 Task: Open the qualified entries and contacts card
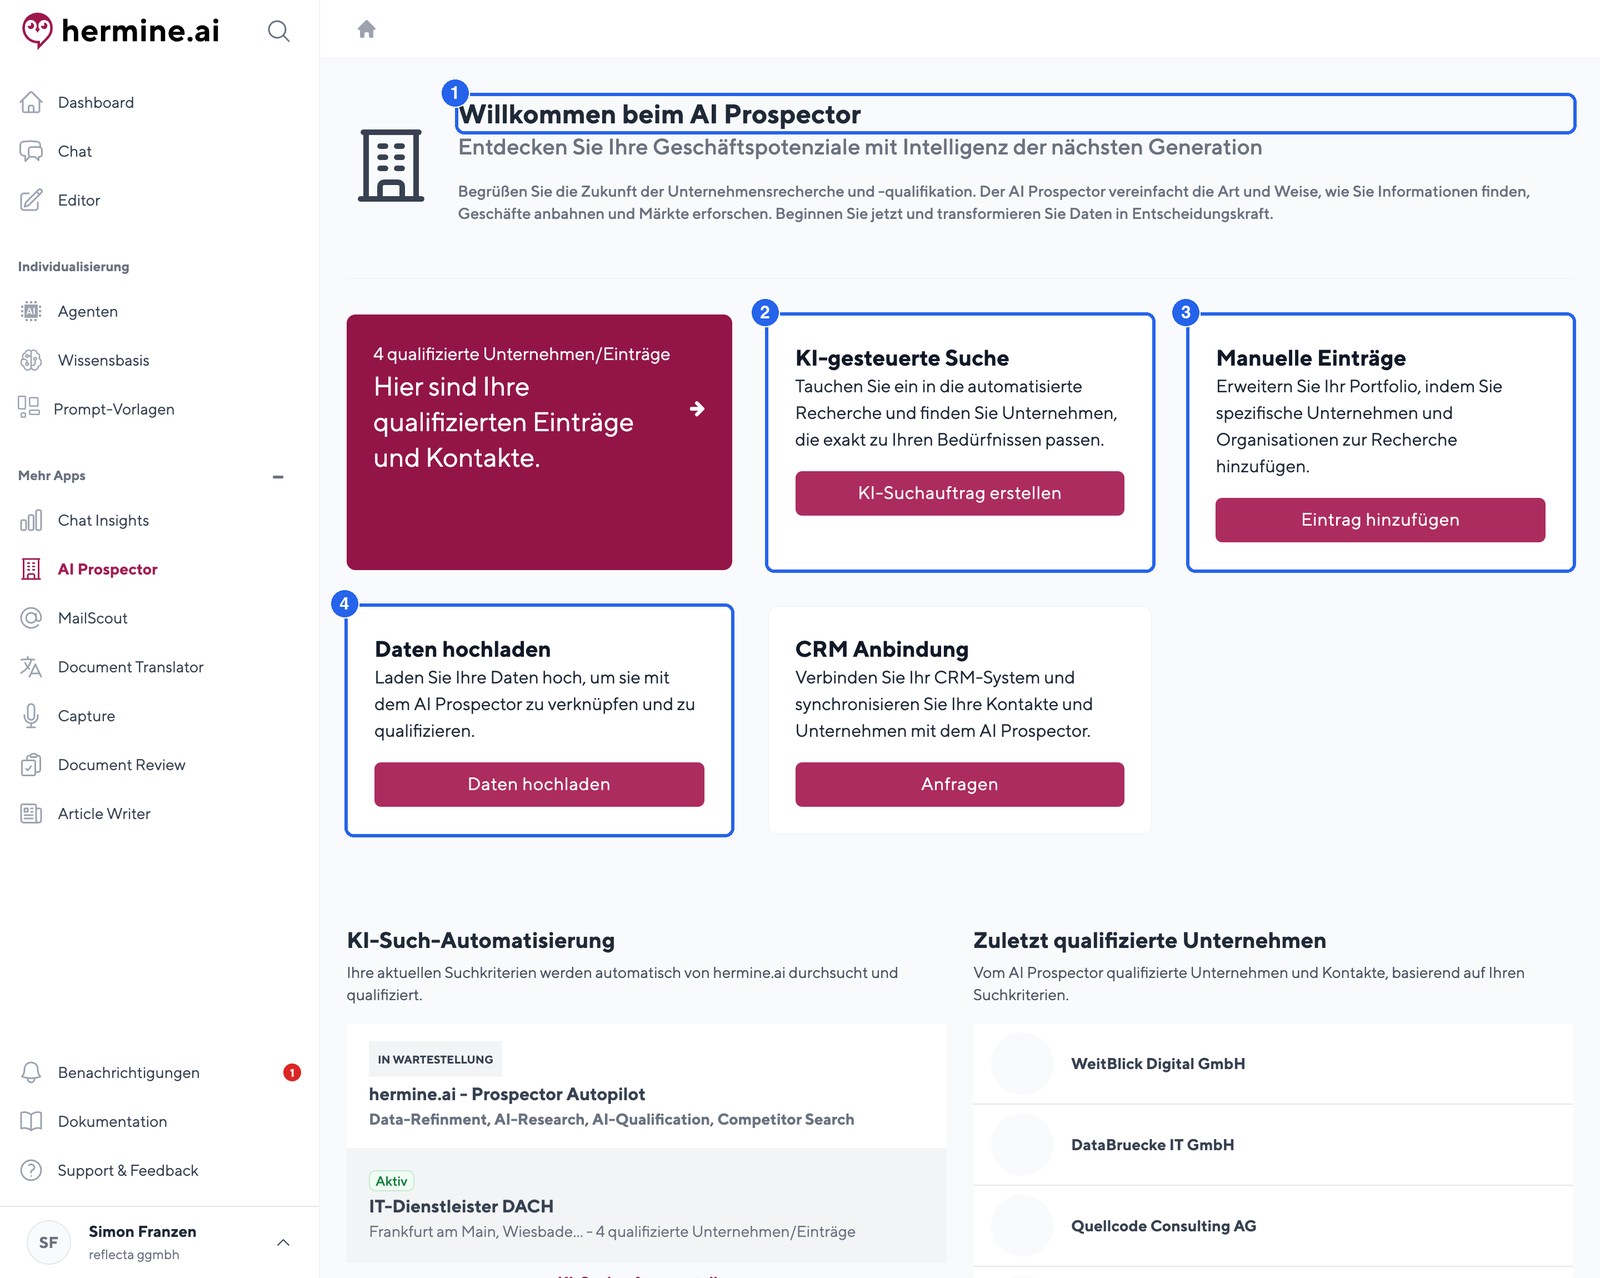(x=539, y=442)
